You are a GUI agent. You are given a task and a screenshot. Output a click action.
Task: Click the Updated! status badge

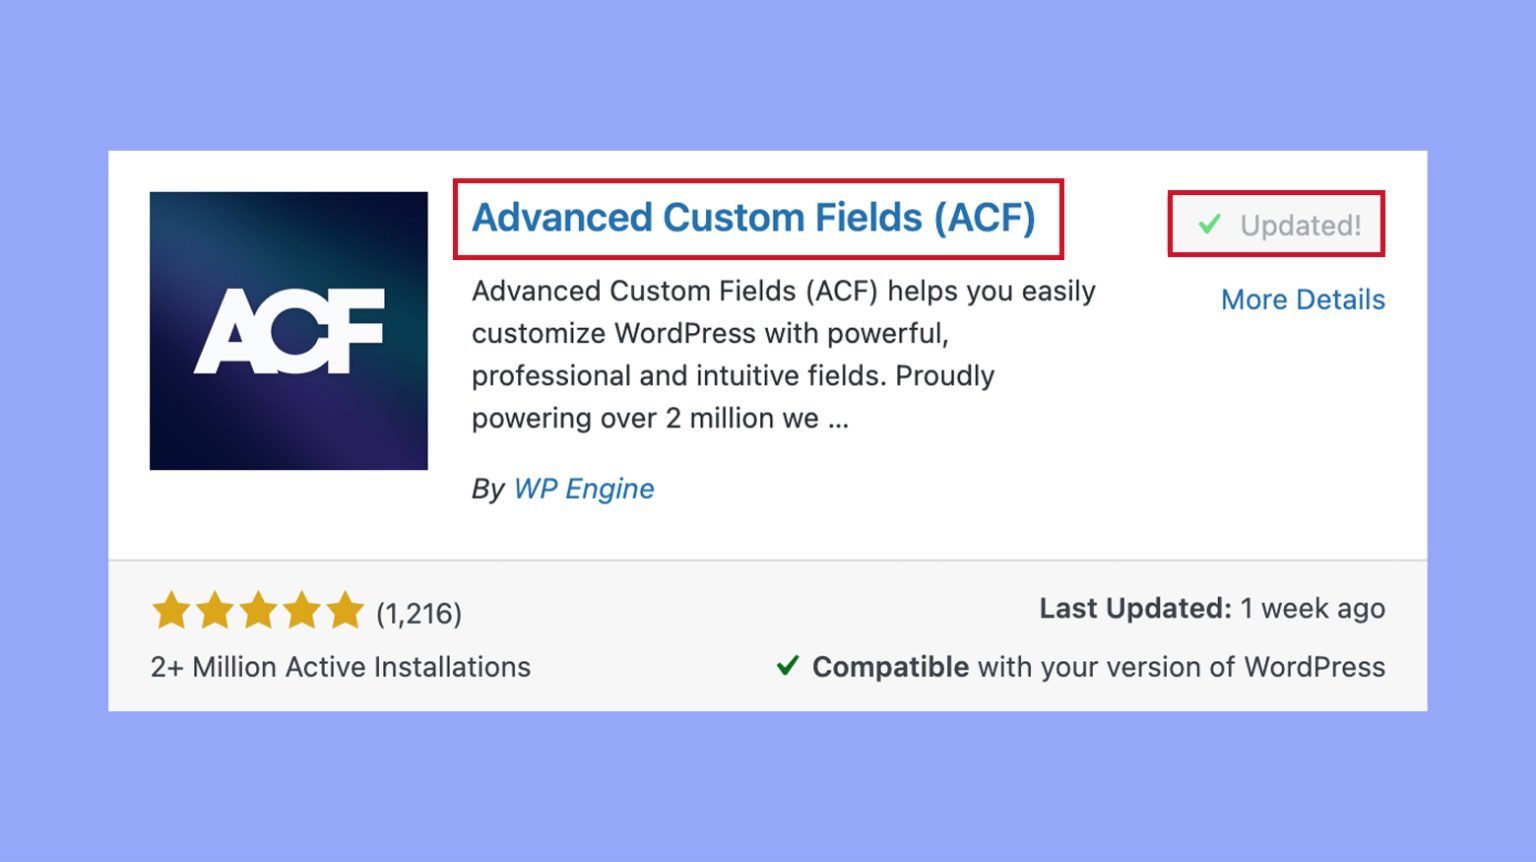click(1277, 224)
